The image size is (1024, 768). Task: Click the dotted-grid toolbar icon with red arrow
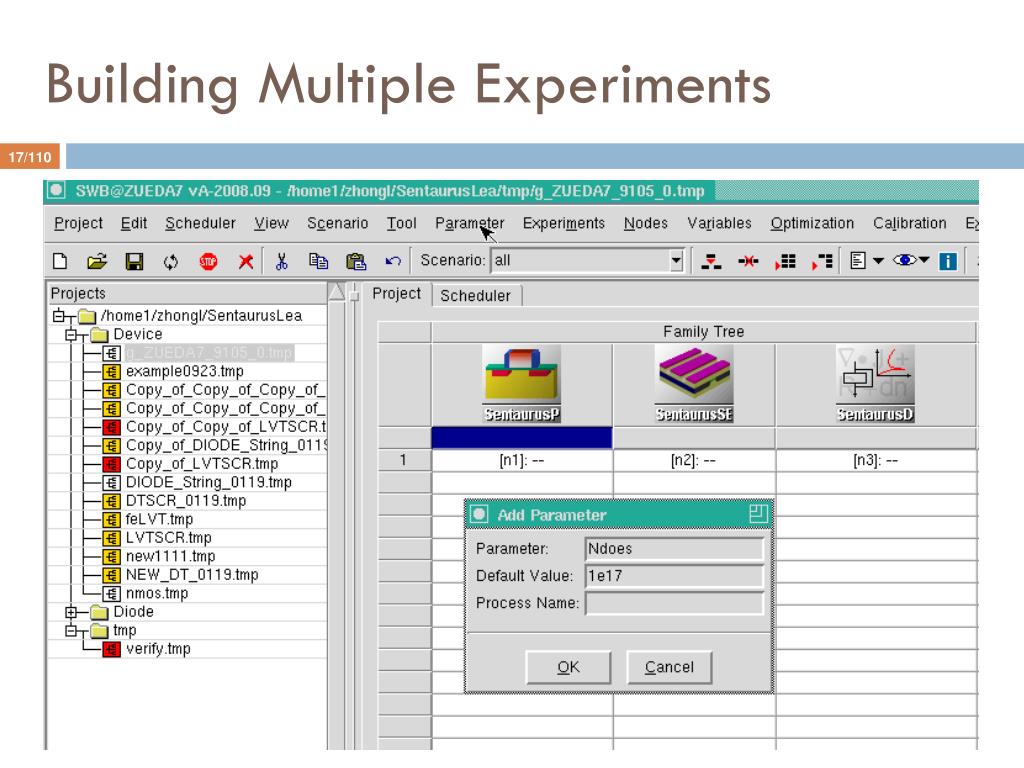tap(785, 261)
